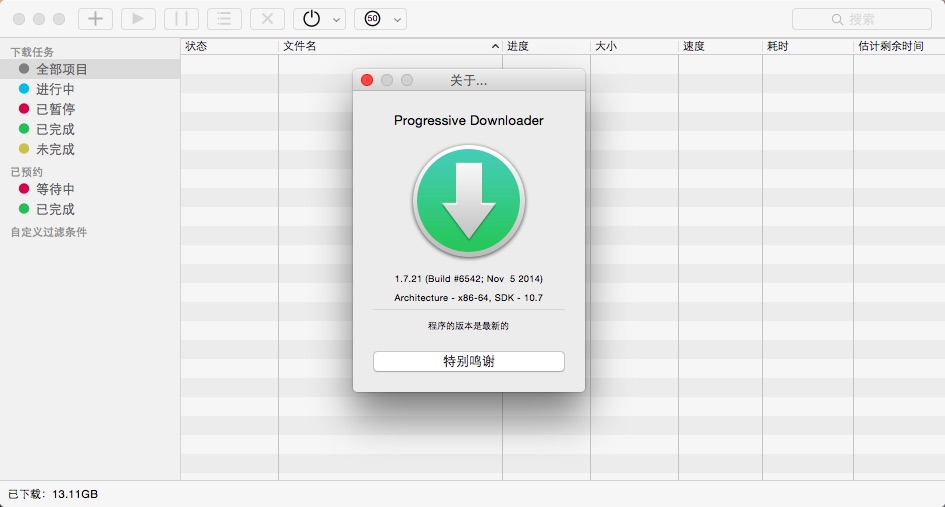Click the Architecture x86-64 SDK text
The height and width of the screenshot is (507, 945).
click(469, 298)
